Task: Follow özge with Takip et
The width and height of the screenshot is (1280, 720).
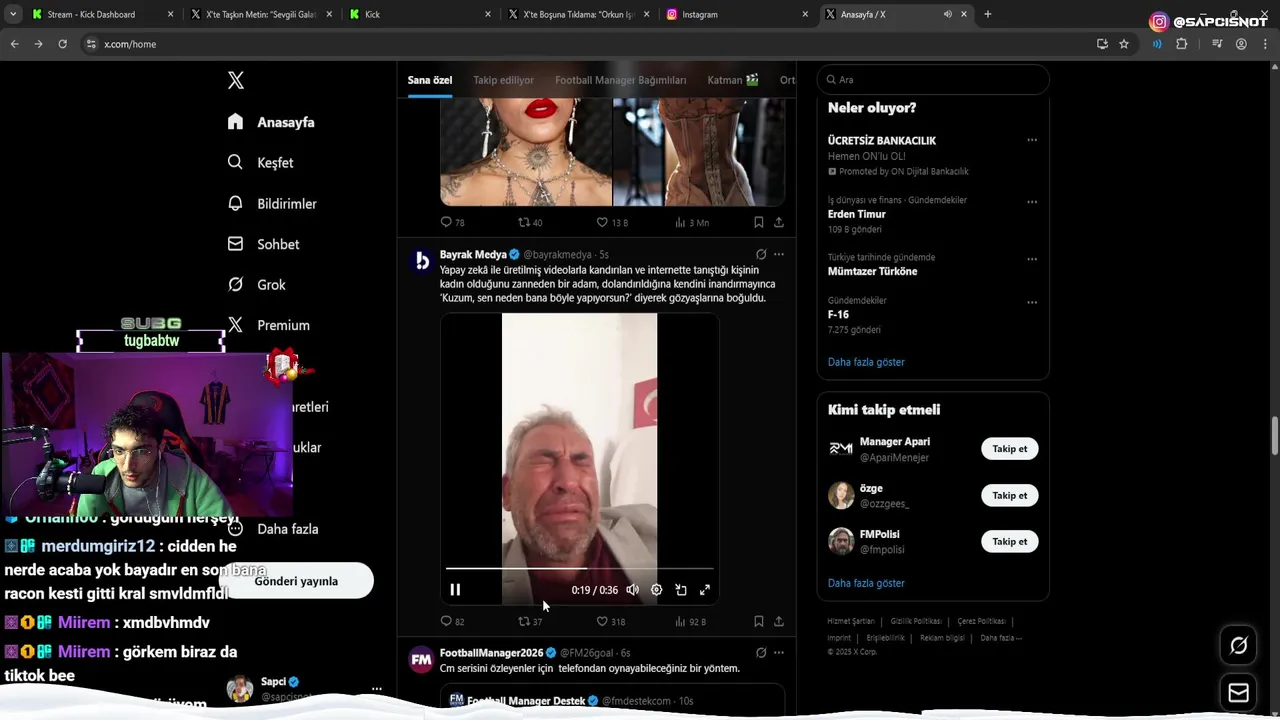Action: [1010, 495]
